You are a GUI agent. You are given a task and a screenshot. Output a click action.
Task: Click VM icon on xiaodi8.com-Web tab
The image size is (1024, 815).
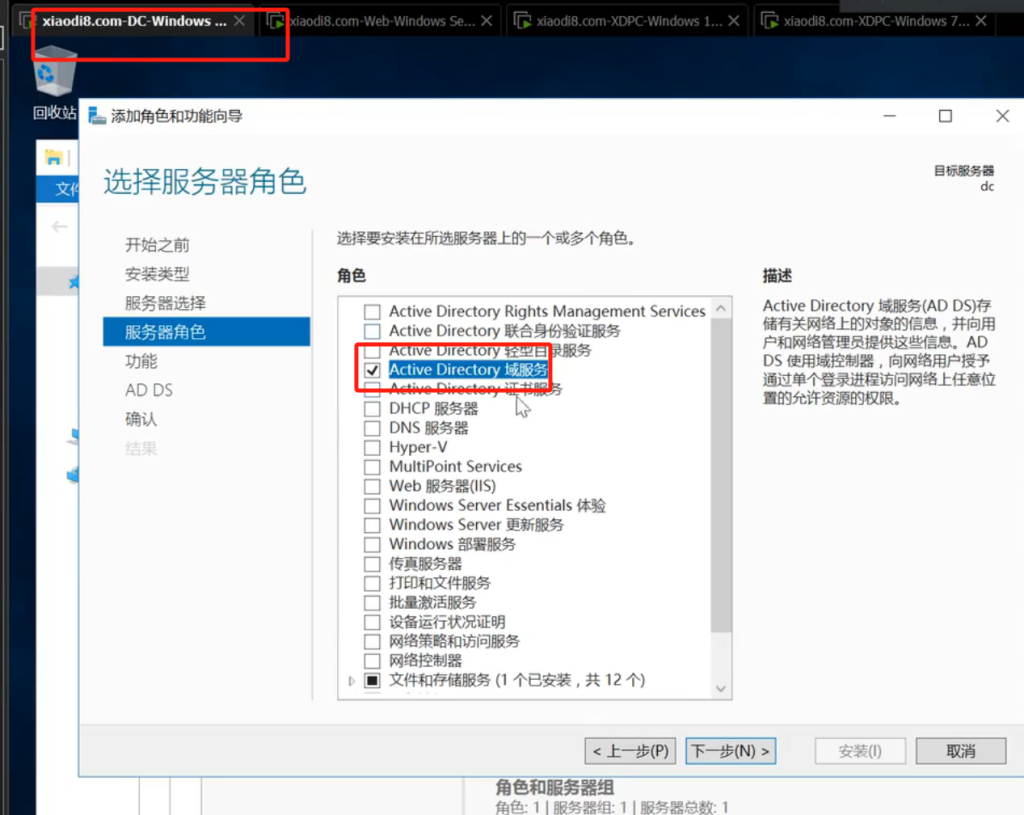(276, 22)
